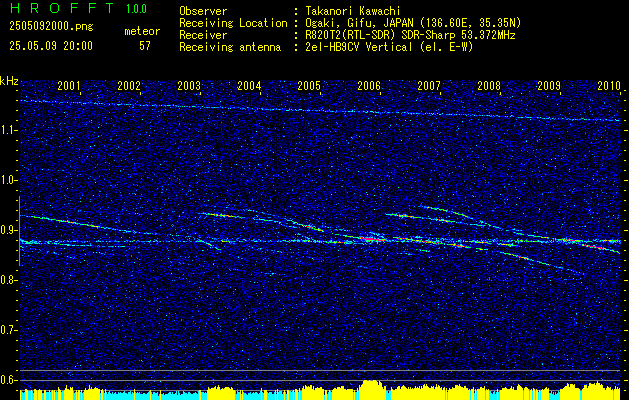The height and width of the screenshot is (400, 629).
Task: Click the 2005 time marker
Action: (x=309, y=85)
